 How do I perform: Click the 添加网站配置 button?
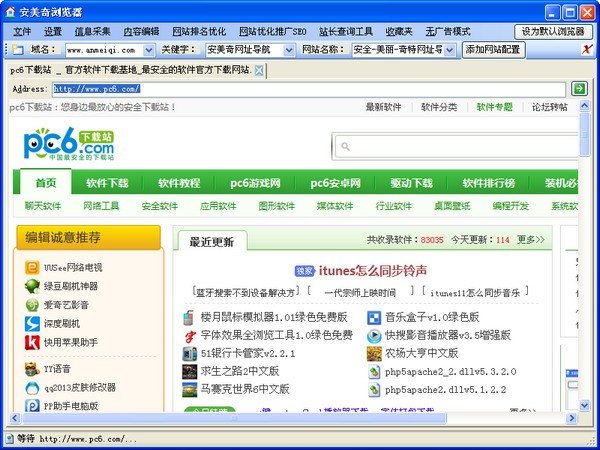tap(493, 50)
